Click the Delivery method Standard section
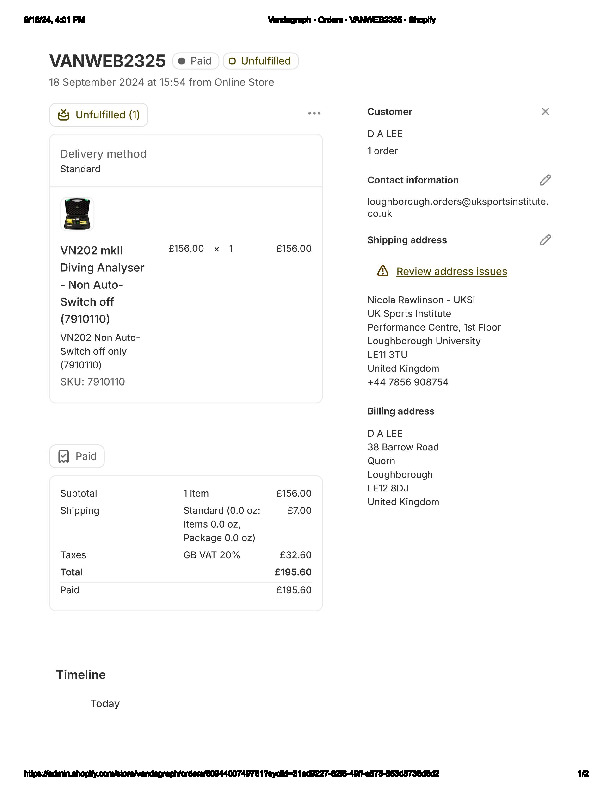 (103, 160)
